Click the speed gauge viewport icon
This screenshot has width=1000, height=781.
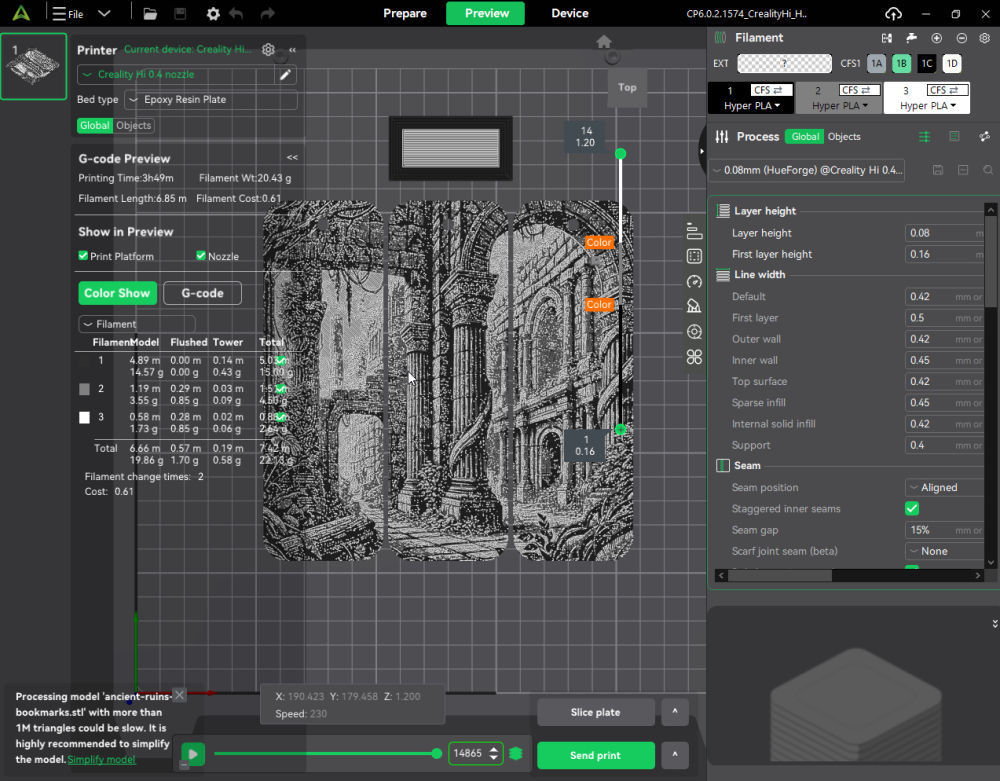pos(694,281)
